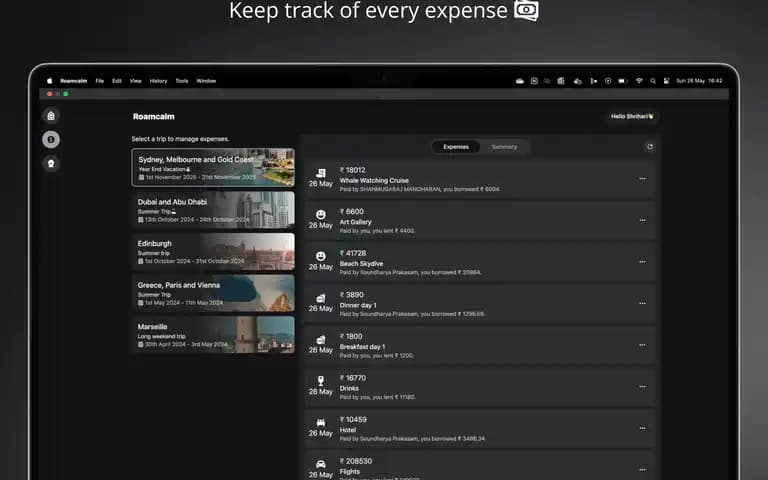Click the Dinner day 1 food icon
Screen dimensions: 768x480
321,298
